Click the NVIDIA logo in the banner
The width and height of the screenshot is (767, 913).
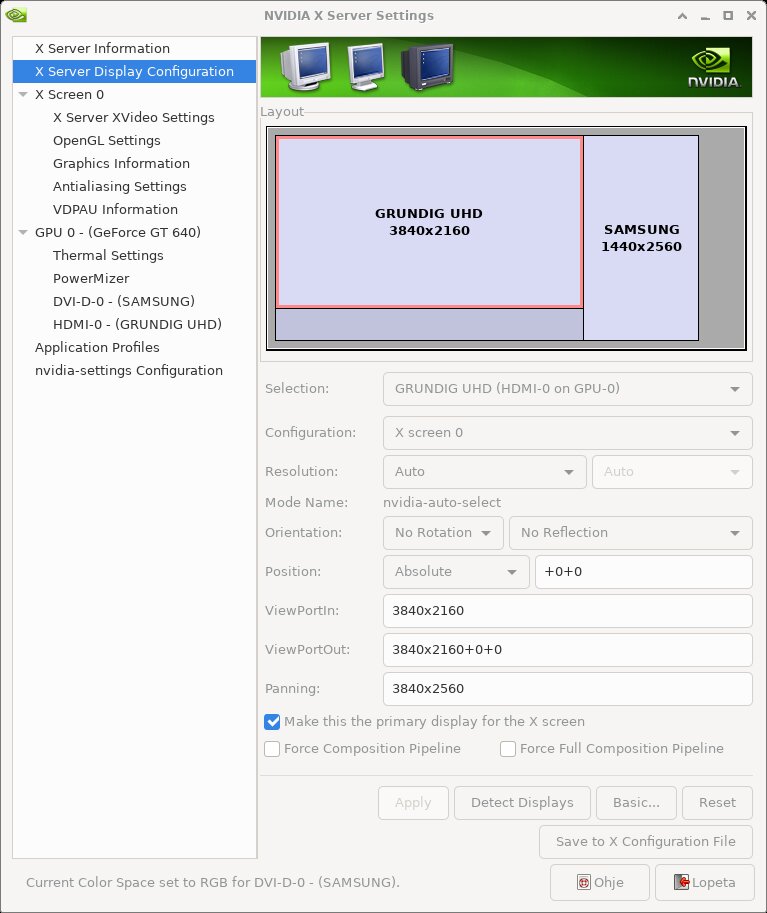(713, 68)
